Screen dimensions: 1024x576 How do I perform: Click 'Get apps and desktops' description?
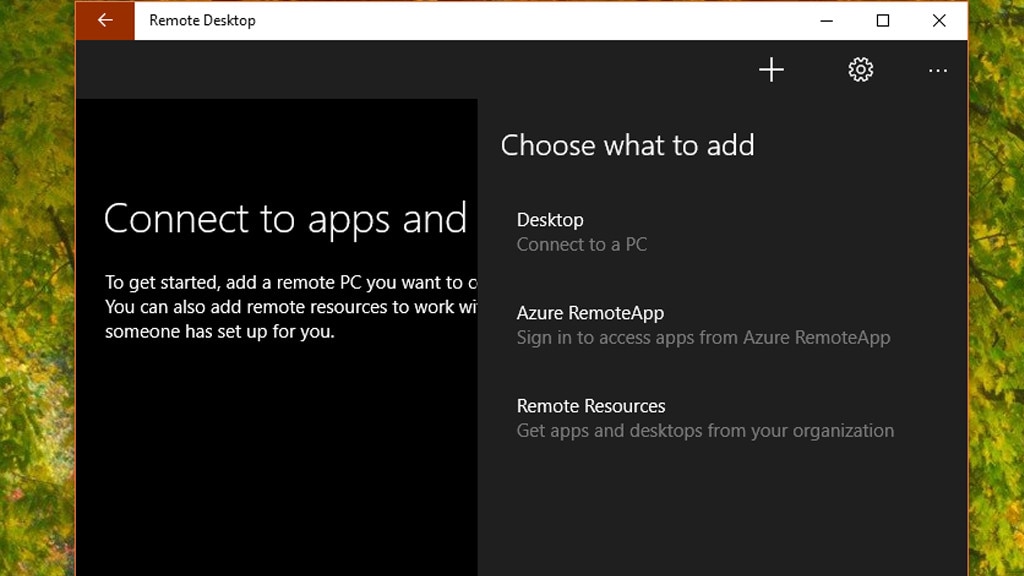pos(705,431)
